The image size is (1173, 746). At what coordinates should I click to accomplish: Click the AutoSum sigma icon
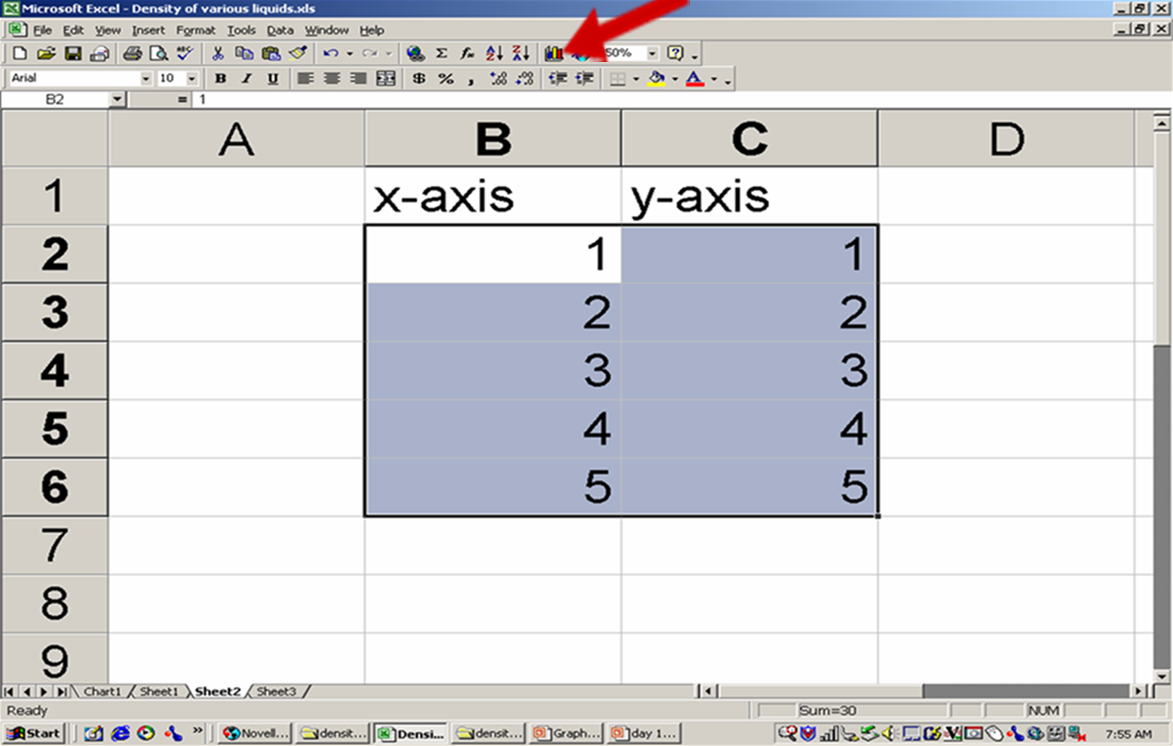tap(441, 53)
